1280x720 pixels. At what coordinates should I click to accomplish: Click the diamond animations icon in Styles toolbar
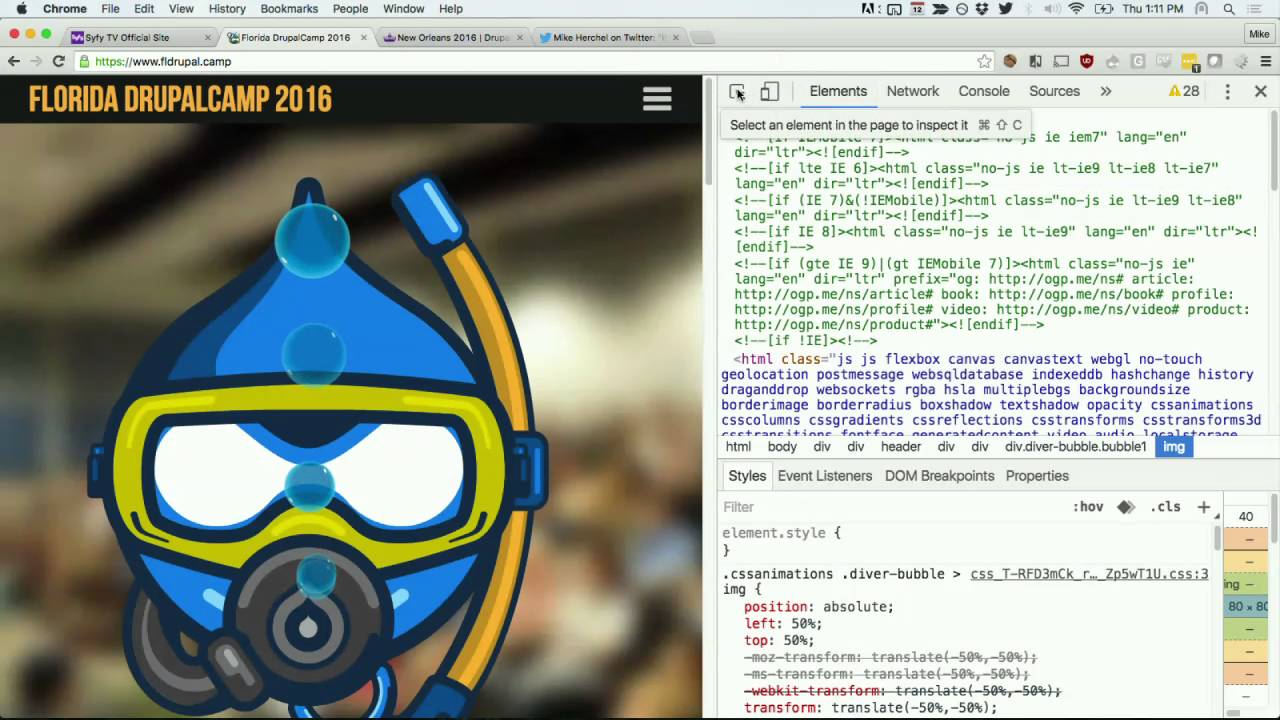(x=1126, y=507)
